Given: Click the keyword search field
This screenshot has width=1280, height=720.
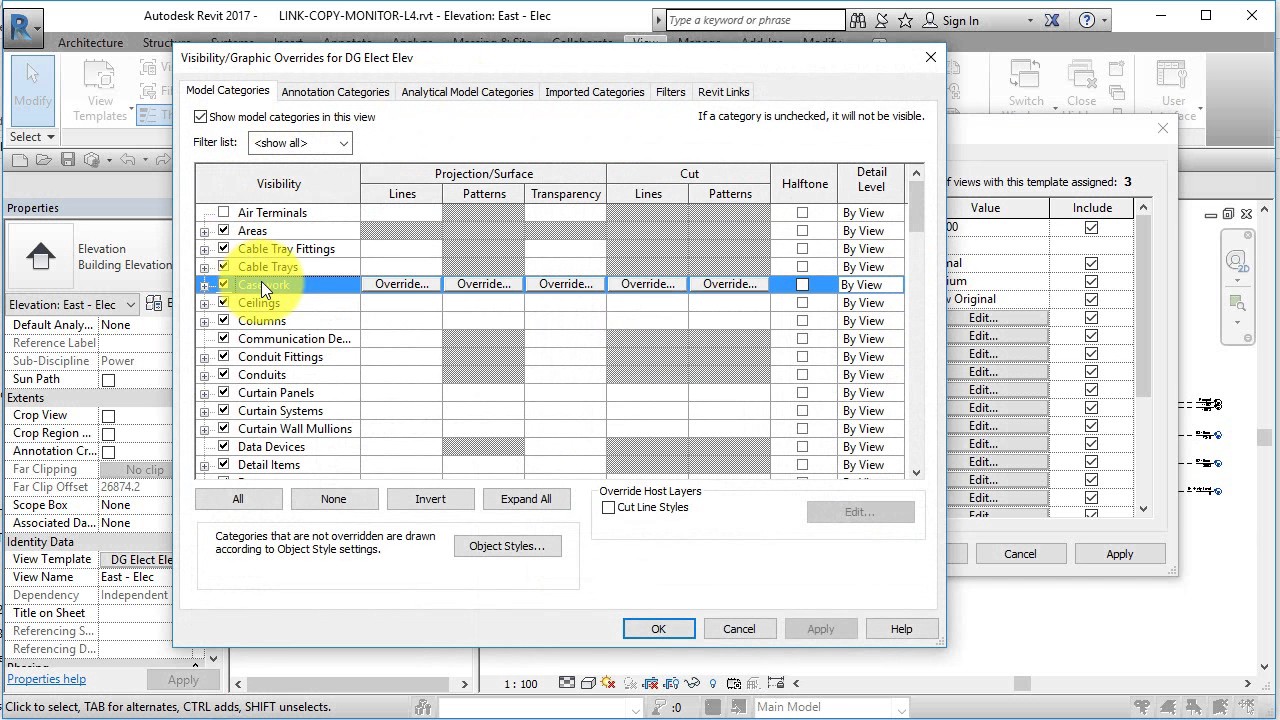Looking at the screenshot, I should tap(753, 20).
